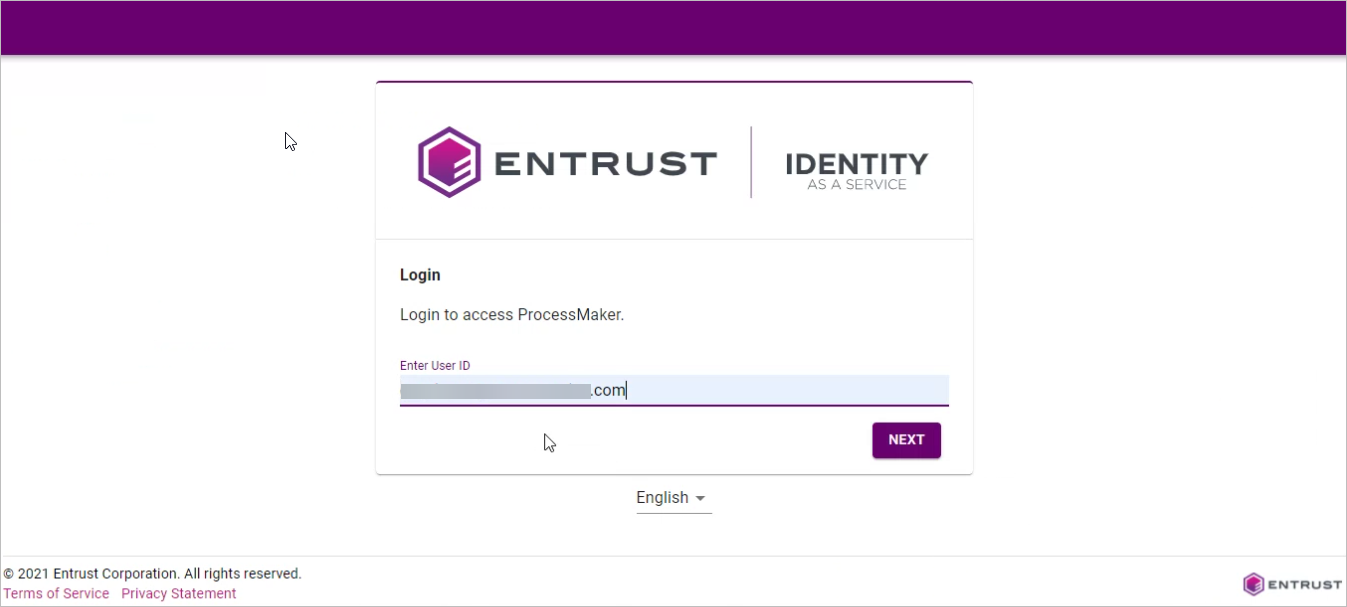Viewport: 1347px width, 607px height.
Task: Click the vertical divider between the logos
Action: tap(751, 162)
